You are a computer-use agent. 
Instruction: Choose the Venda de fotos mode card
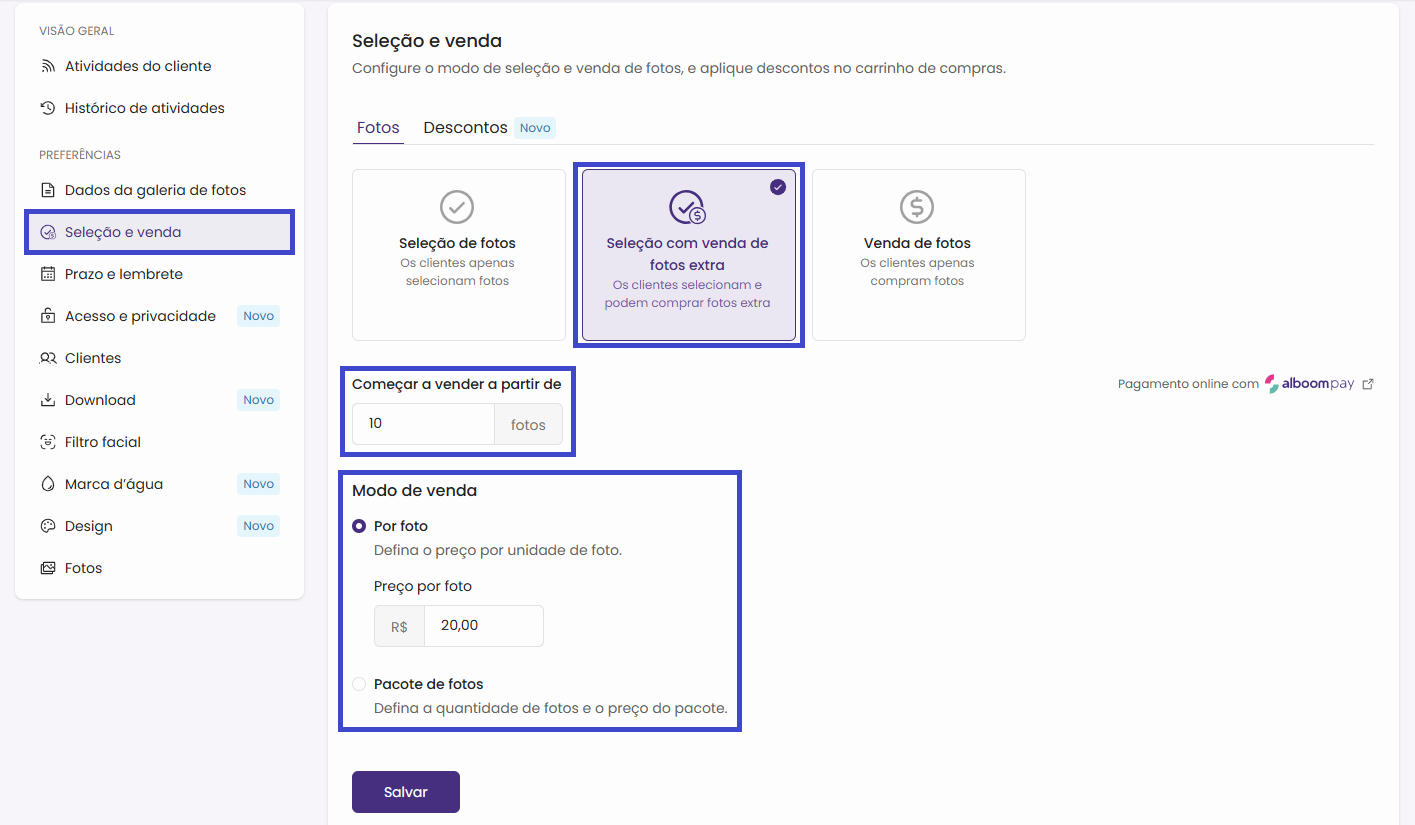[917, 255]
